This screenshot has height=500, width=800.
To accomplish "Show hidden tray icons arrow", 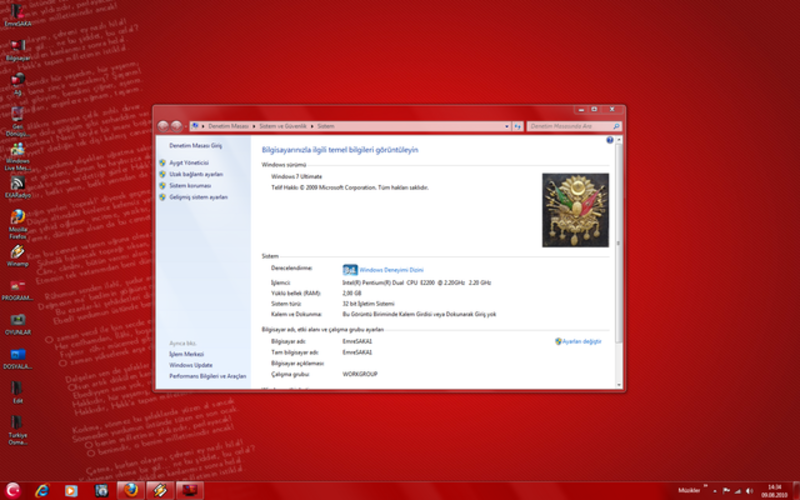I will click(715, 491).
